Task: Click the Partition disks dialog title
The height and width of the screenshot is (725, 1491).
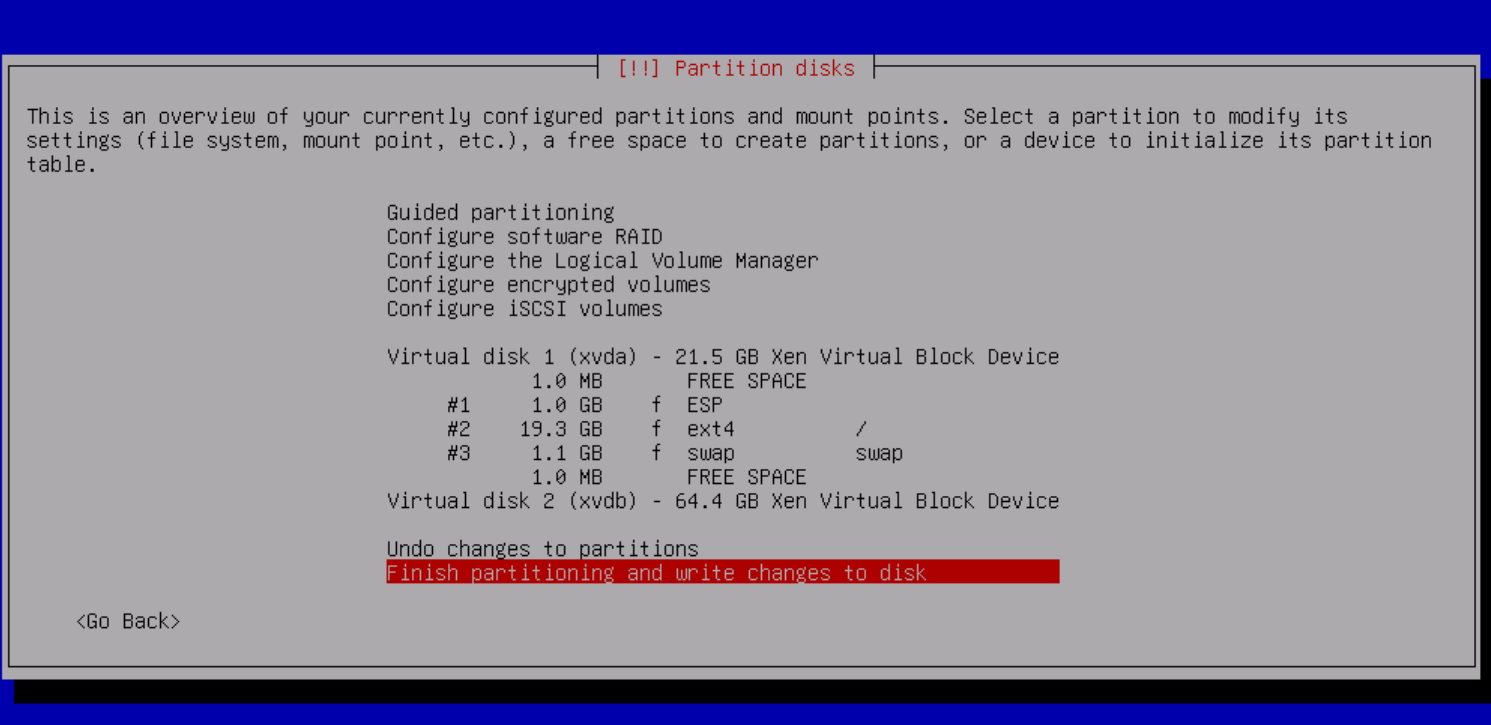Action: (x=736, y=69)
